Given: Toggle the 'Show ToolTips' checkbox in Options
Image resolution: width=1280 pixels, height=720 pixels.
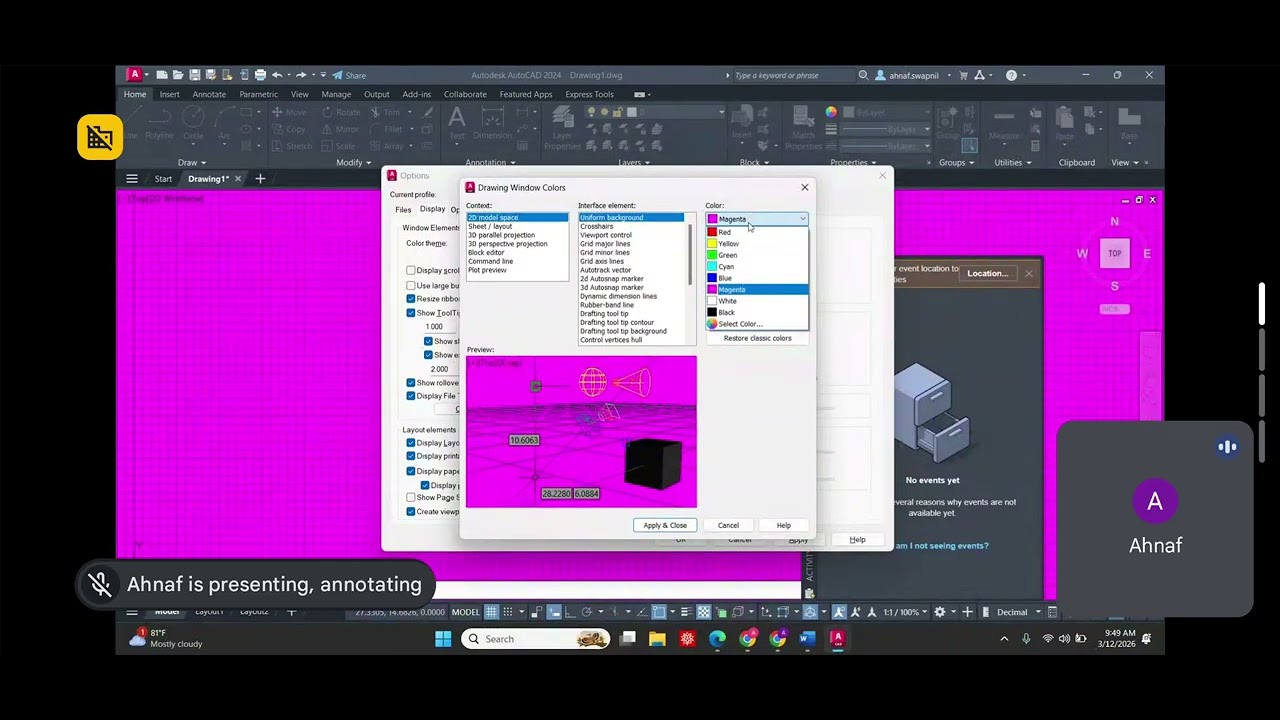Looking at the screenshot, I should click(x=411, y=313).
